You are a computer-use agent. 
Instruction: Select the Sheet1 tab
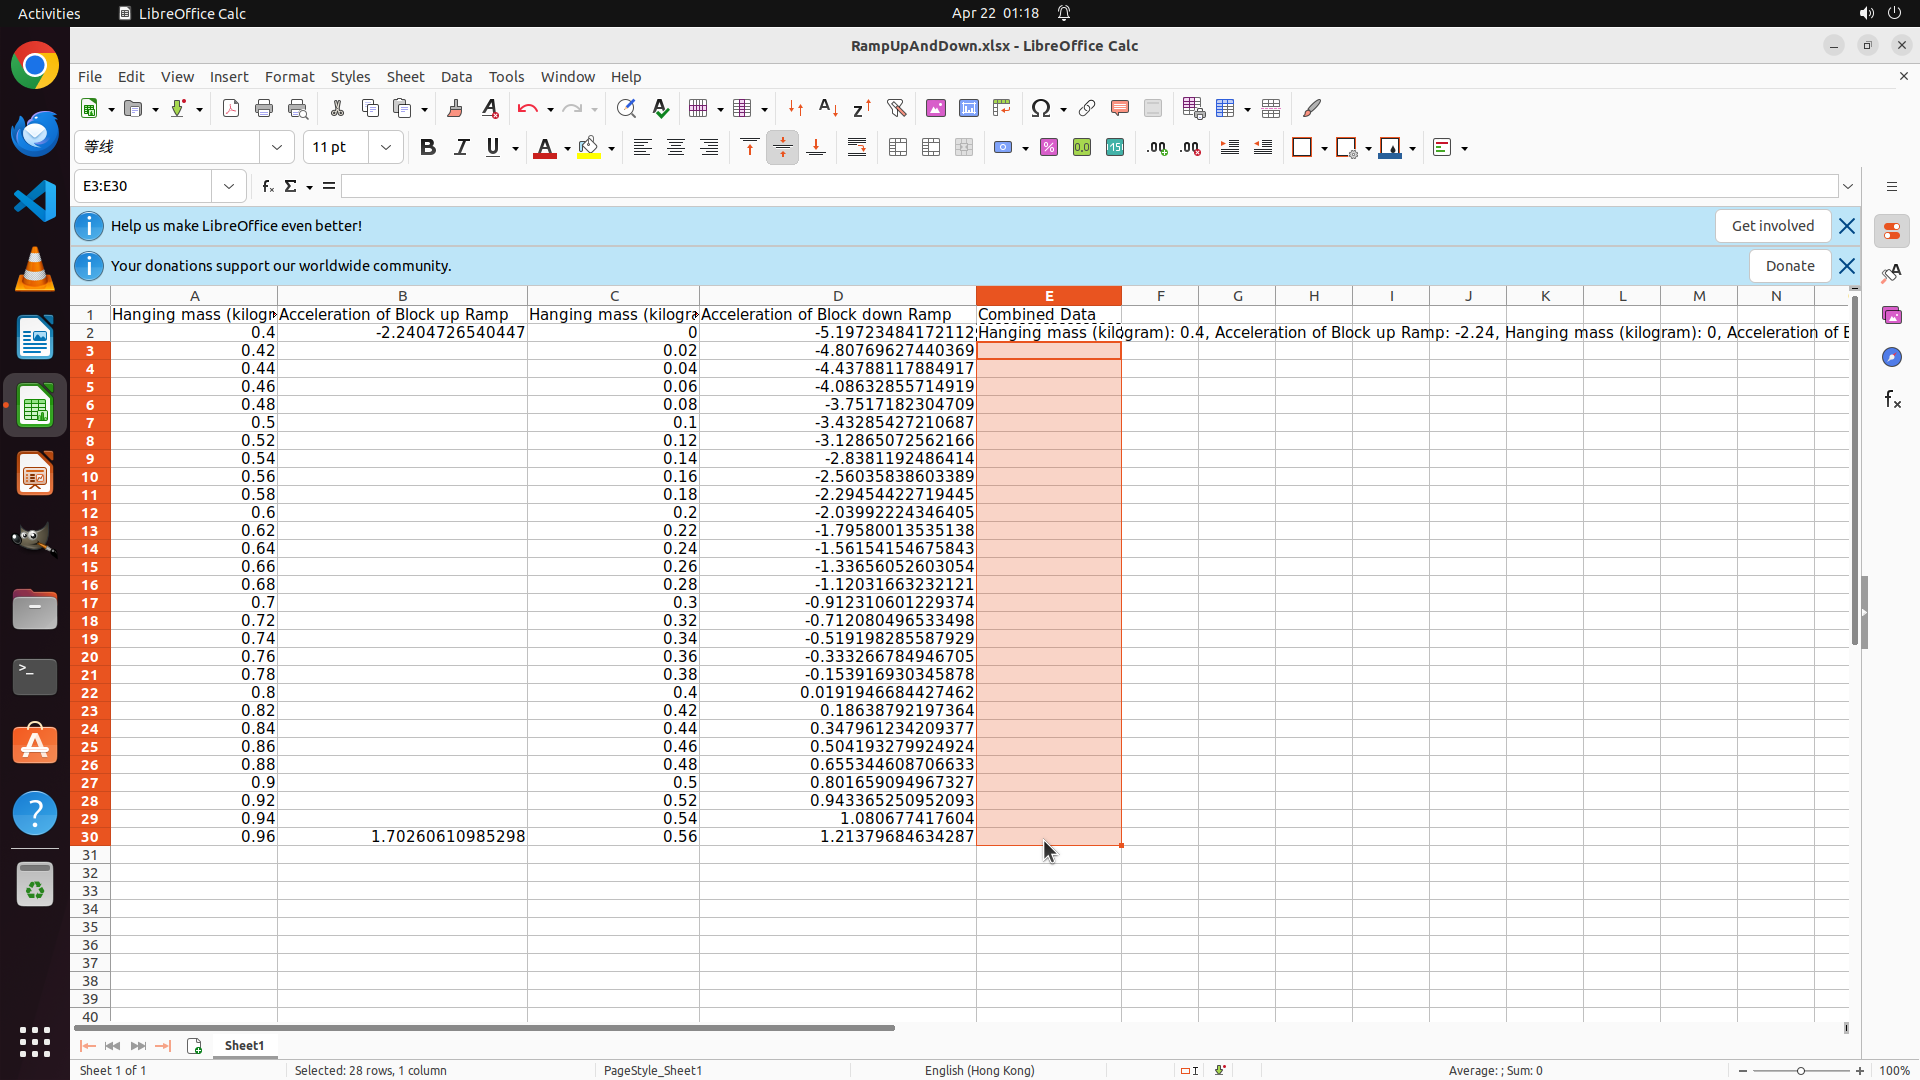244,1045
